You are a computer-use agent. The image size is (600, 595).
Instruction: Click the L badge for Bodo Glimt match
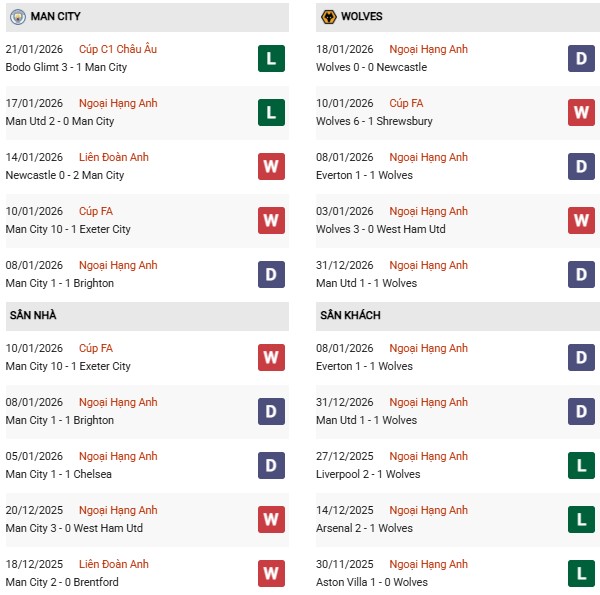[271, 58]
